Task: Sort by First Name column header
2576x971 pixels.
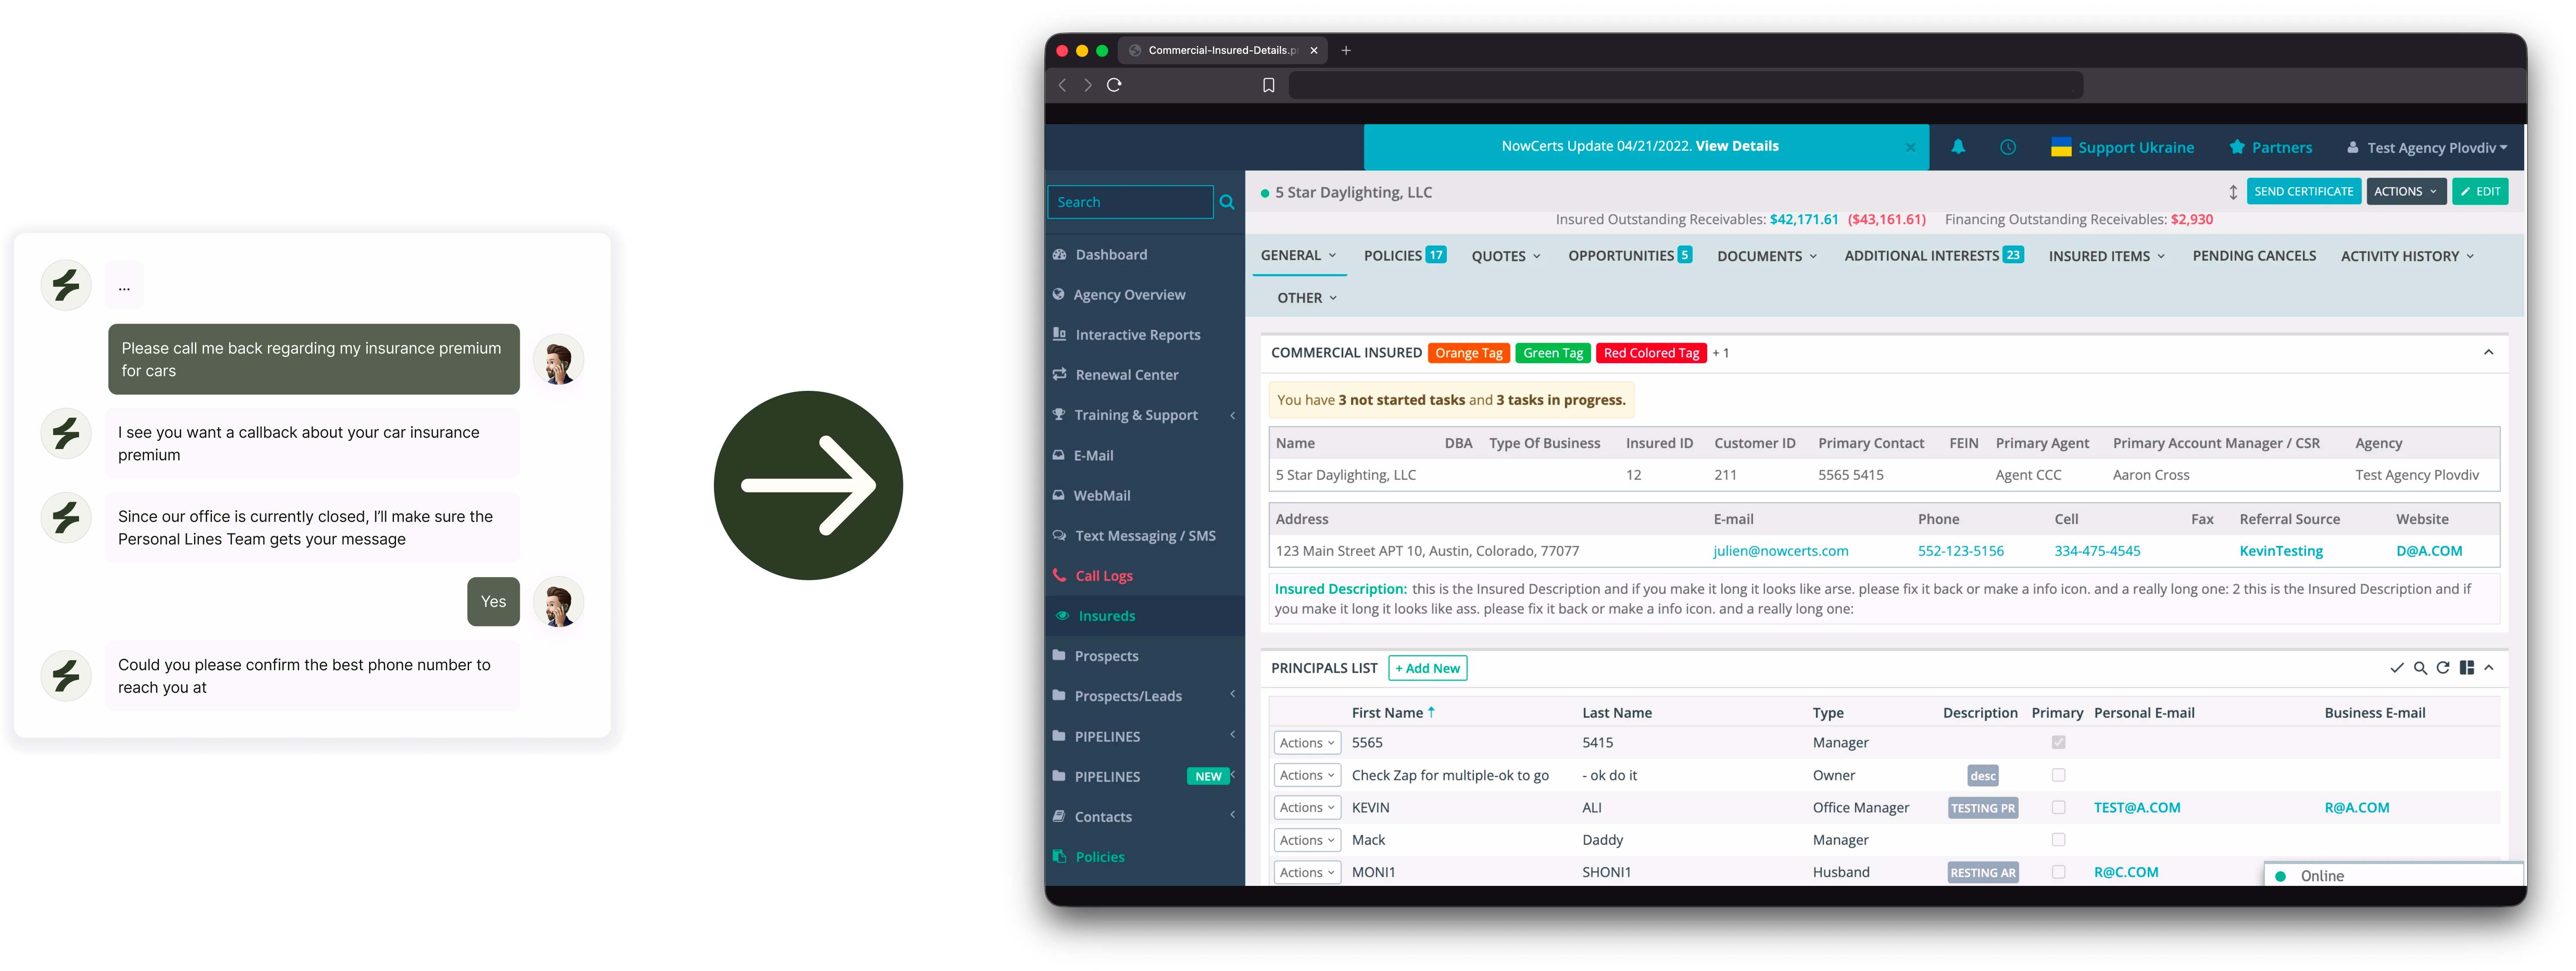Action: point(1393,713)
